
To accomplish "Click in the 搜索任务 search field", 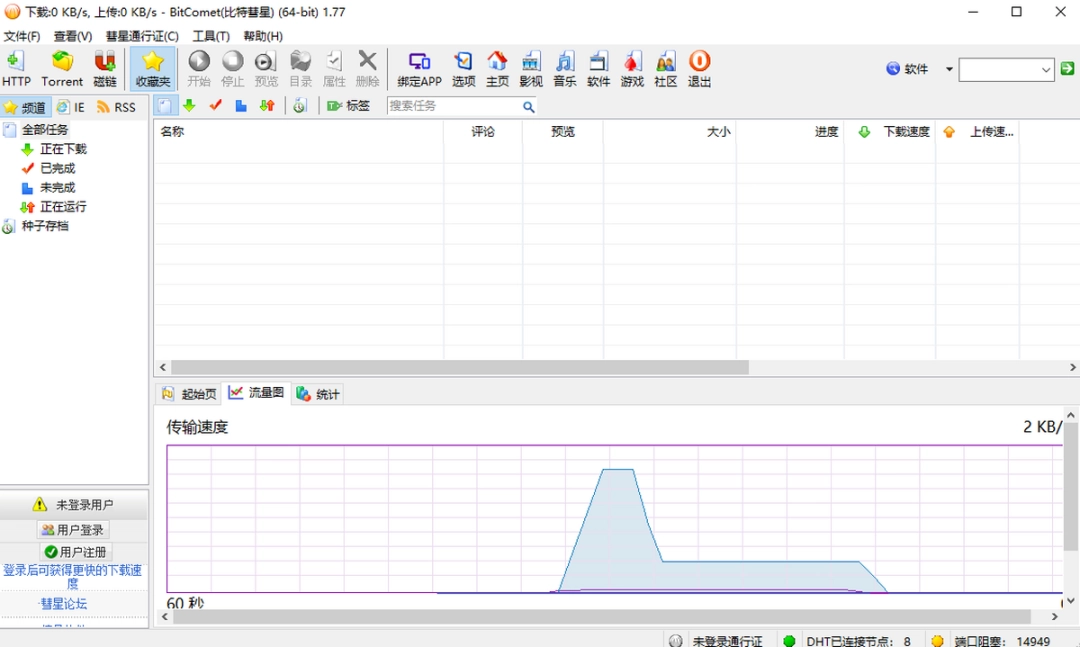I will coord(453,106).
